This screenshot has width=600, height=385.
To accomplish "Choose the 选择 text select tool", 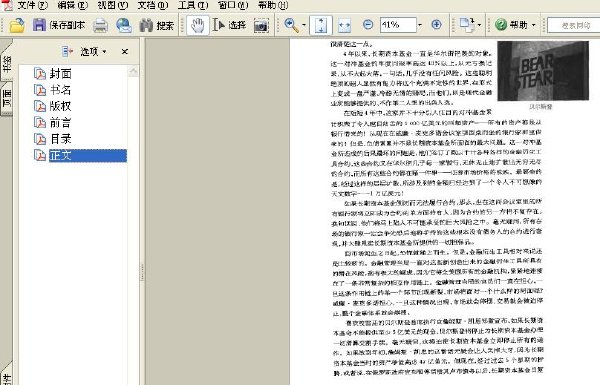I will [229, 25].
